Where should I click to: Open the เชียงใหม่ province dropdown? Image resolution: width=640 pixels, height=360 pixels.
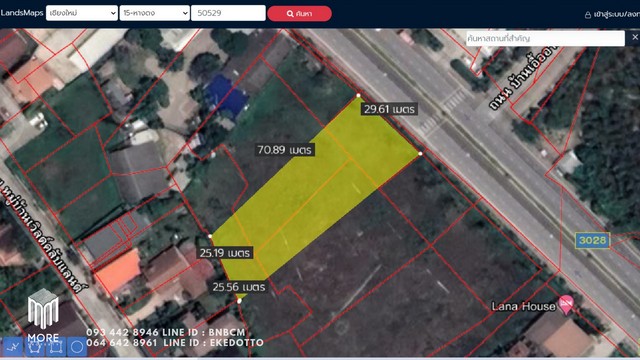point(82,13)
